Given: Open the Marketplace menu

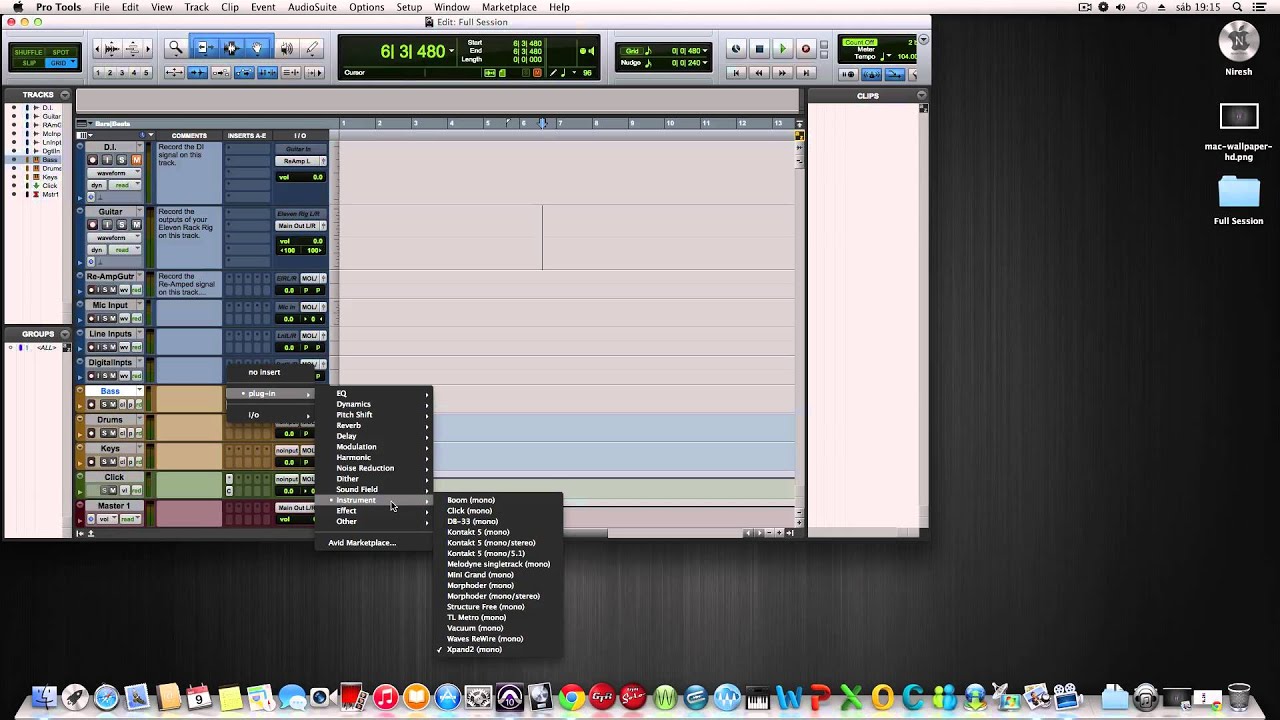Looking at the screenshot, I should pyautogui.click(x=509, y=7).
